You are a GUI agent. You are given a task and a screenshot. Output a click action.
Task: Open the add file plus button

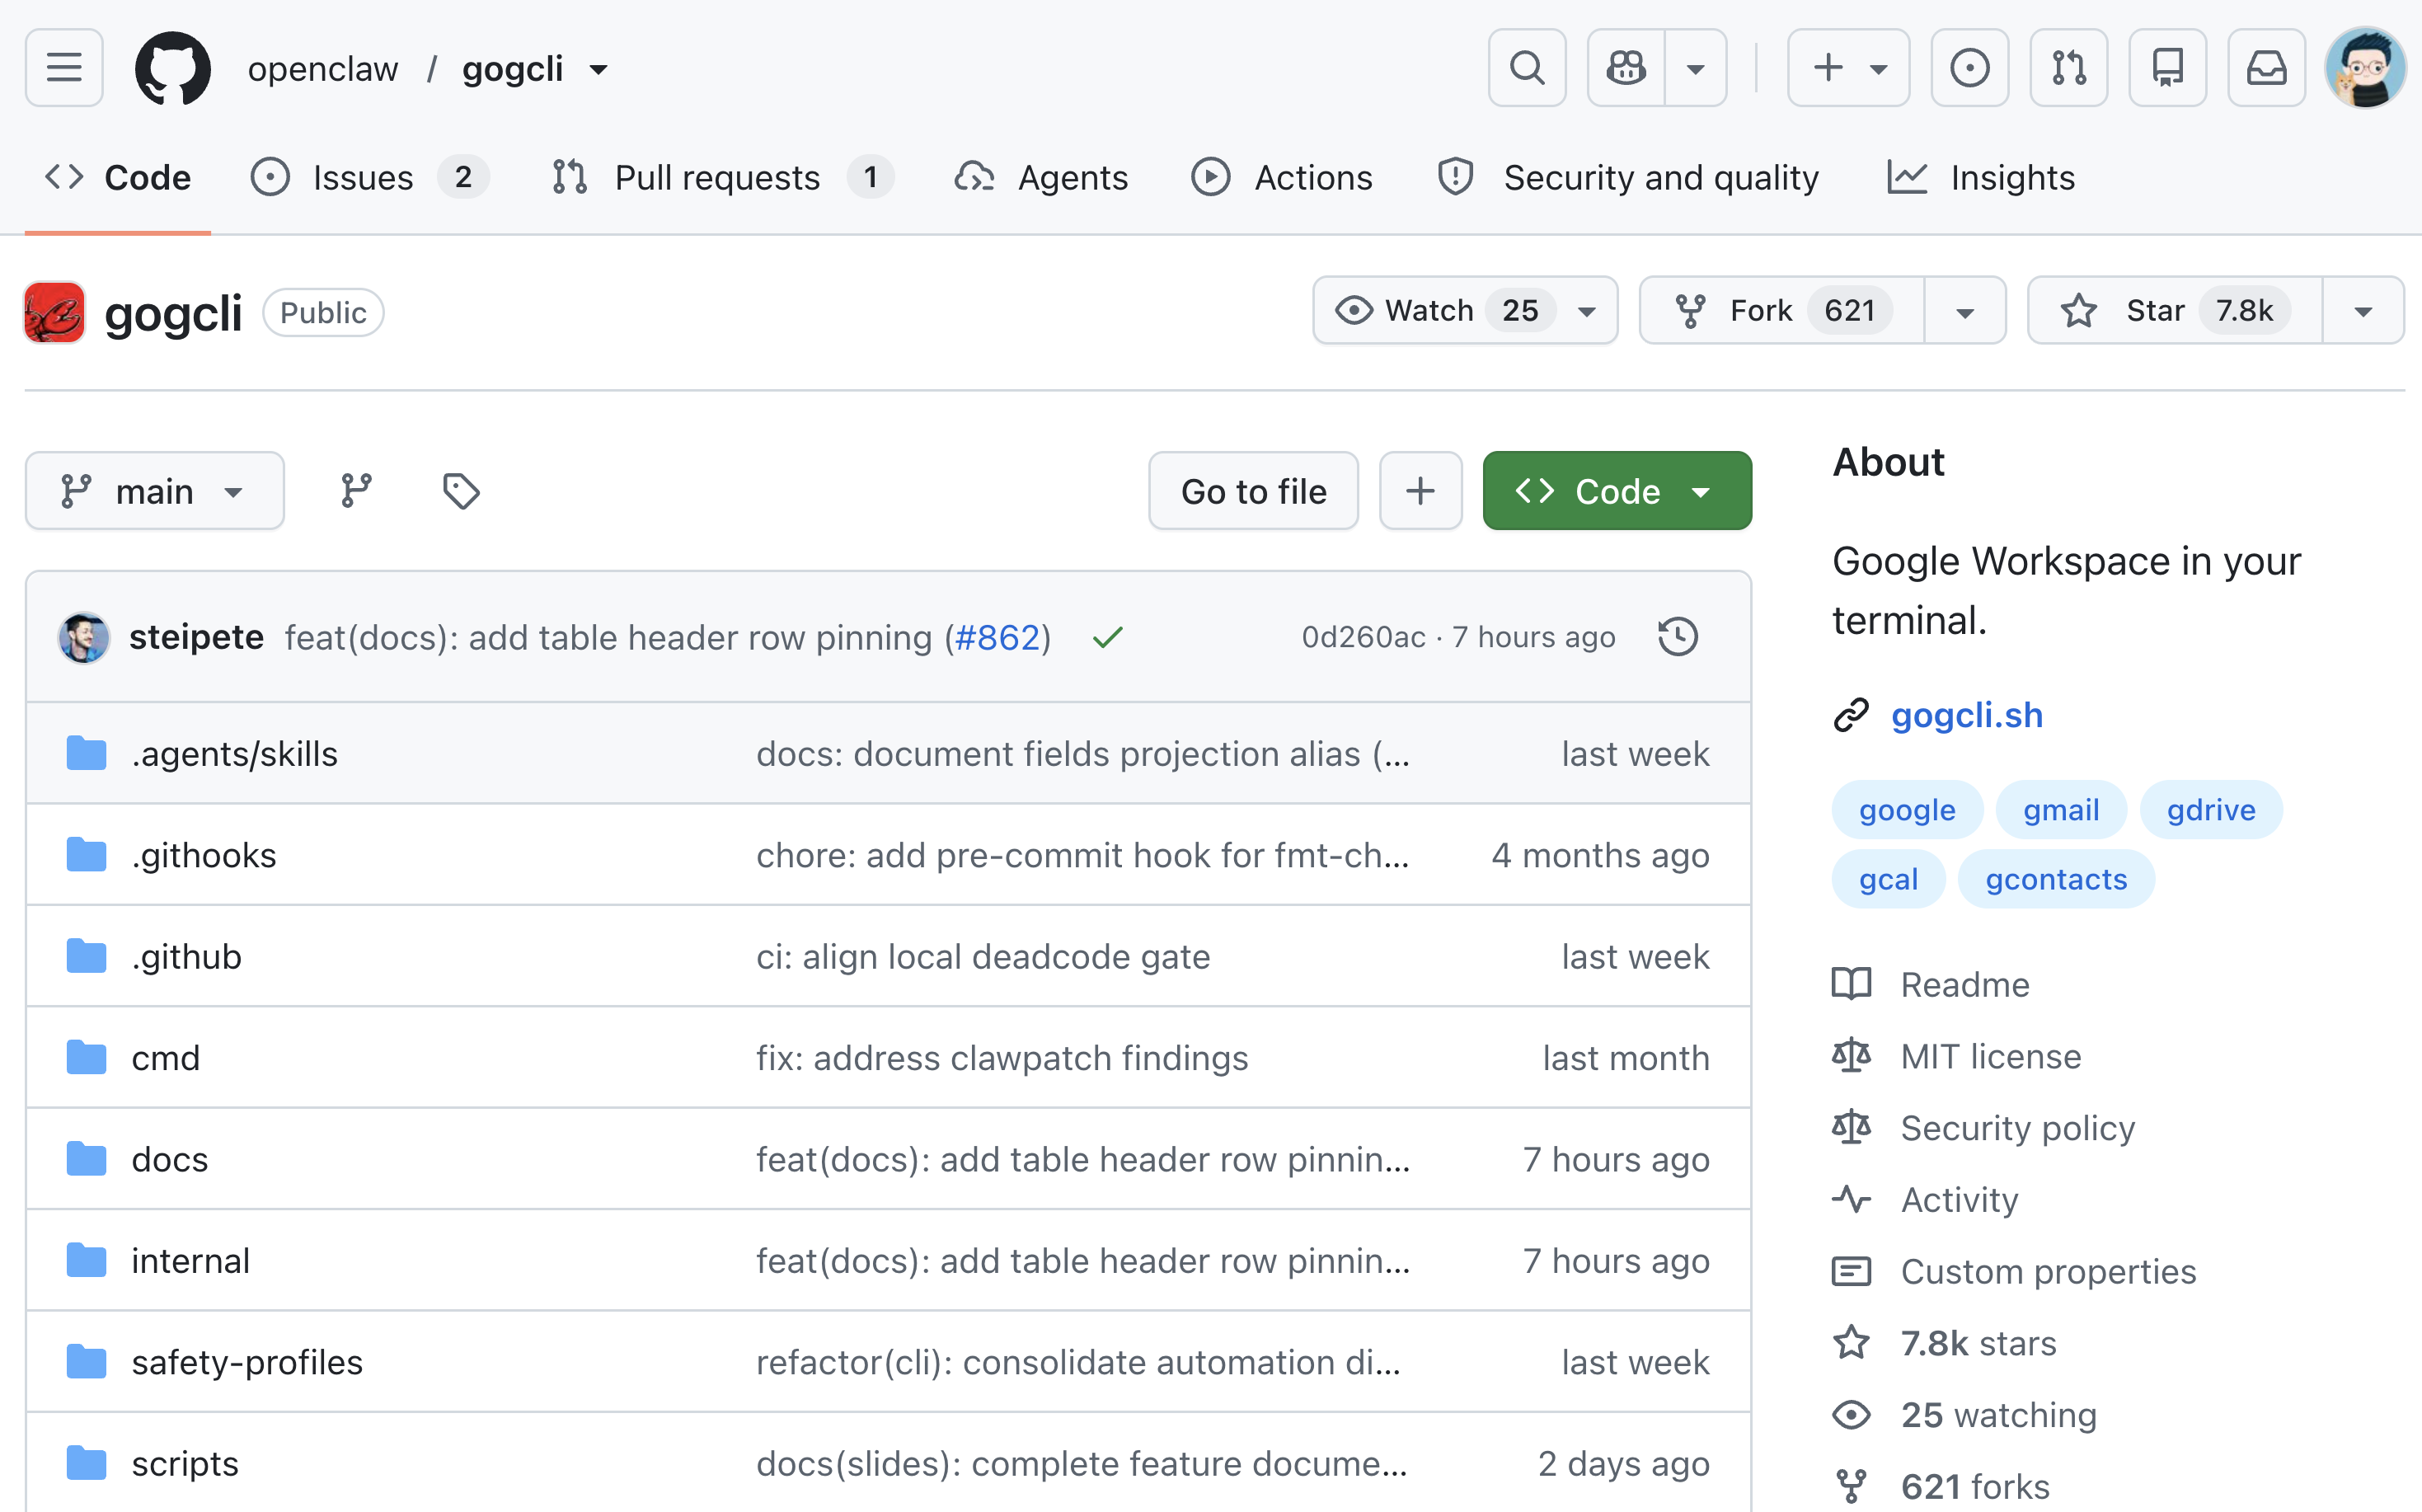tap(1420, 491)
